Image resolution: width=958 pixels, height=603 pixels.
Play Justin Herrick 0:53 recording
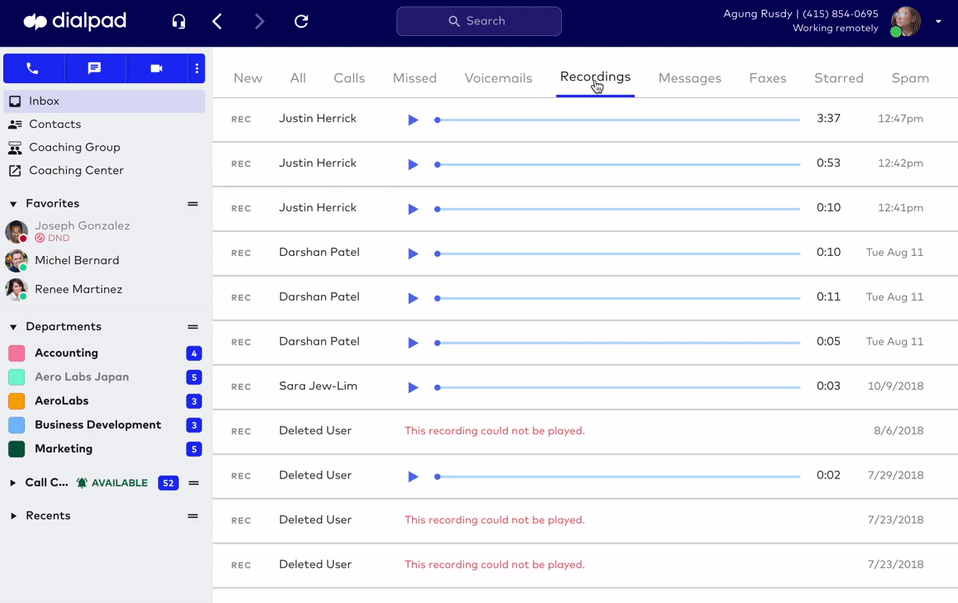point(413,164)
